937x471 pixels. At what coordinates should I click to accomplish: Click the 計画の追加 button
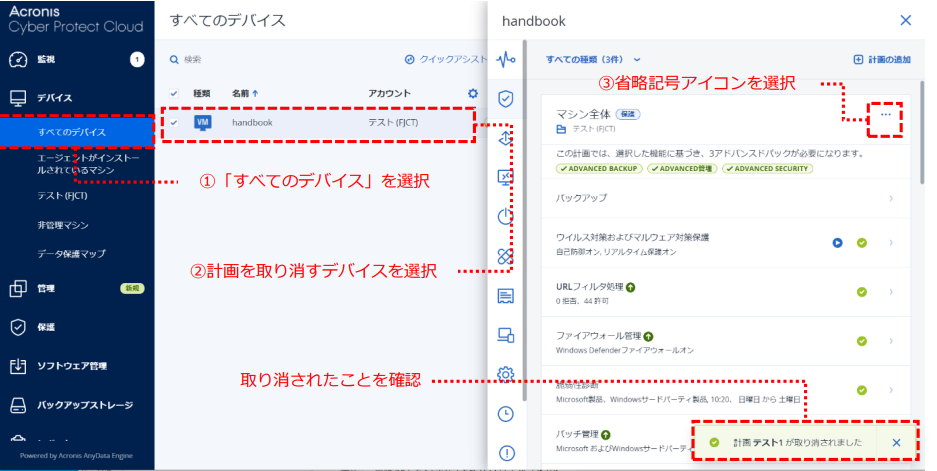881,59
